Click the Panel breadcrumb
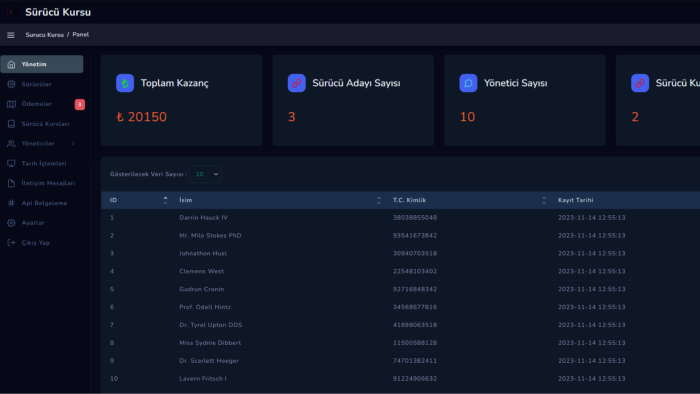700x394 pixels. [81, 35]
